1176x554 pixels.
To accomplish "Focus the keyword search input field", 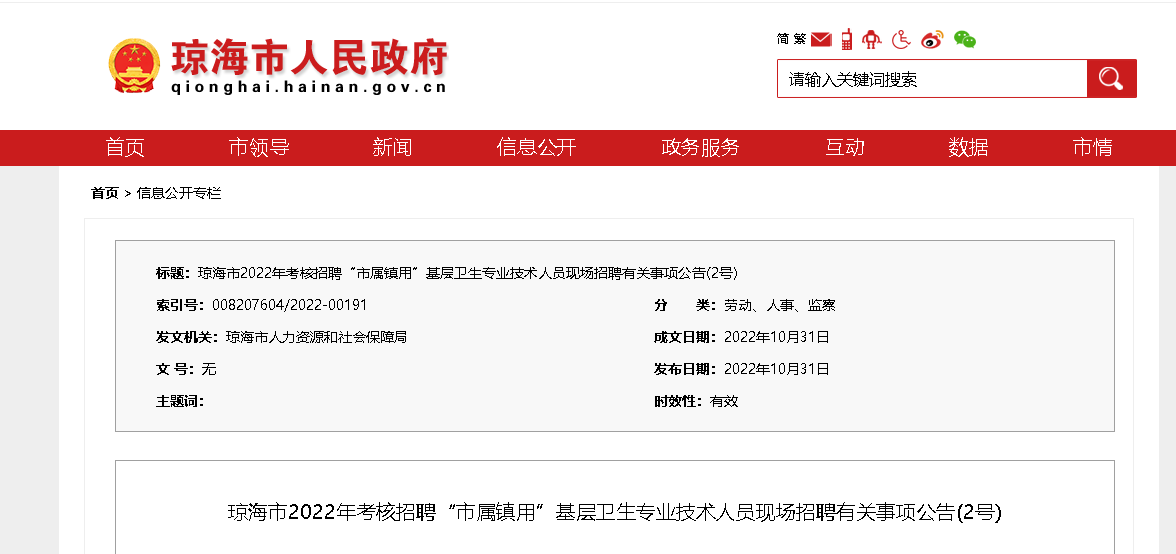I will (932, 78).
